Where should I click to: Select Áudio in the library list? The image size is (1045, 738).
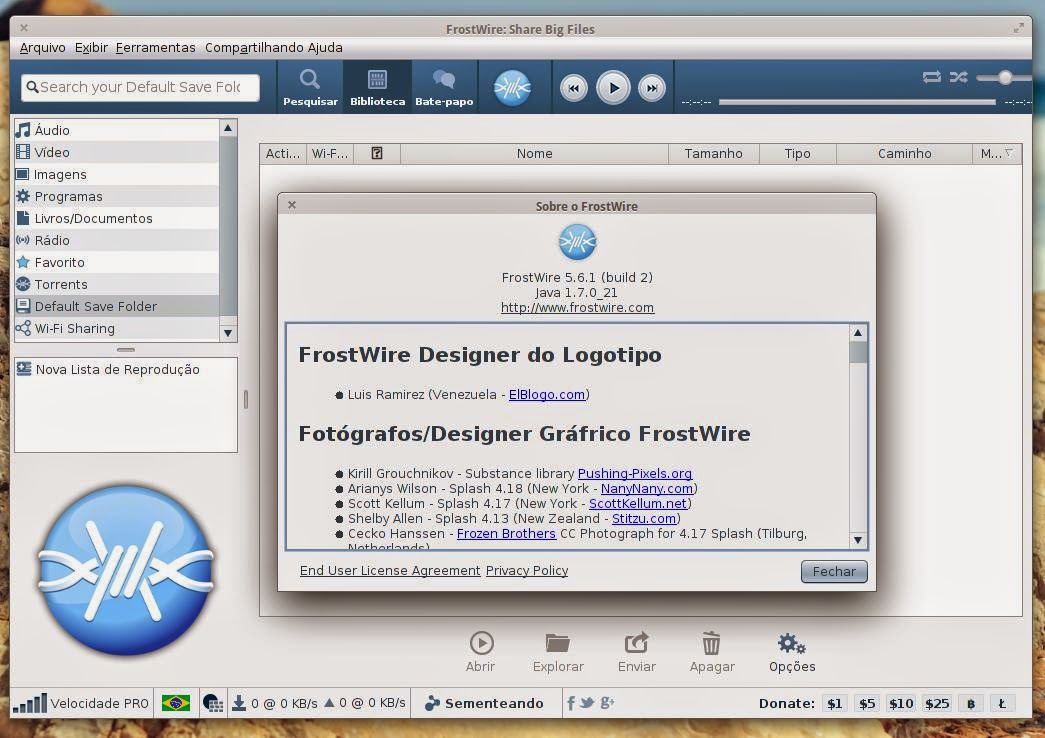[x=117, y=130]
